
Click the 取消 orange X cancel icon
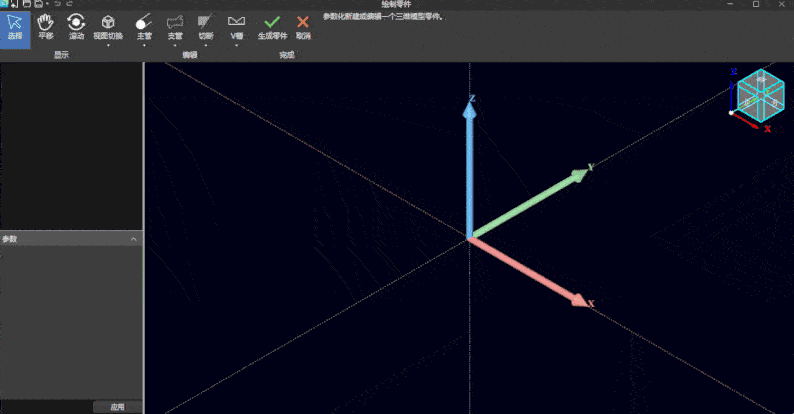tap(303, 22)
